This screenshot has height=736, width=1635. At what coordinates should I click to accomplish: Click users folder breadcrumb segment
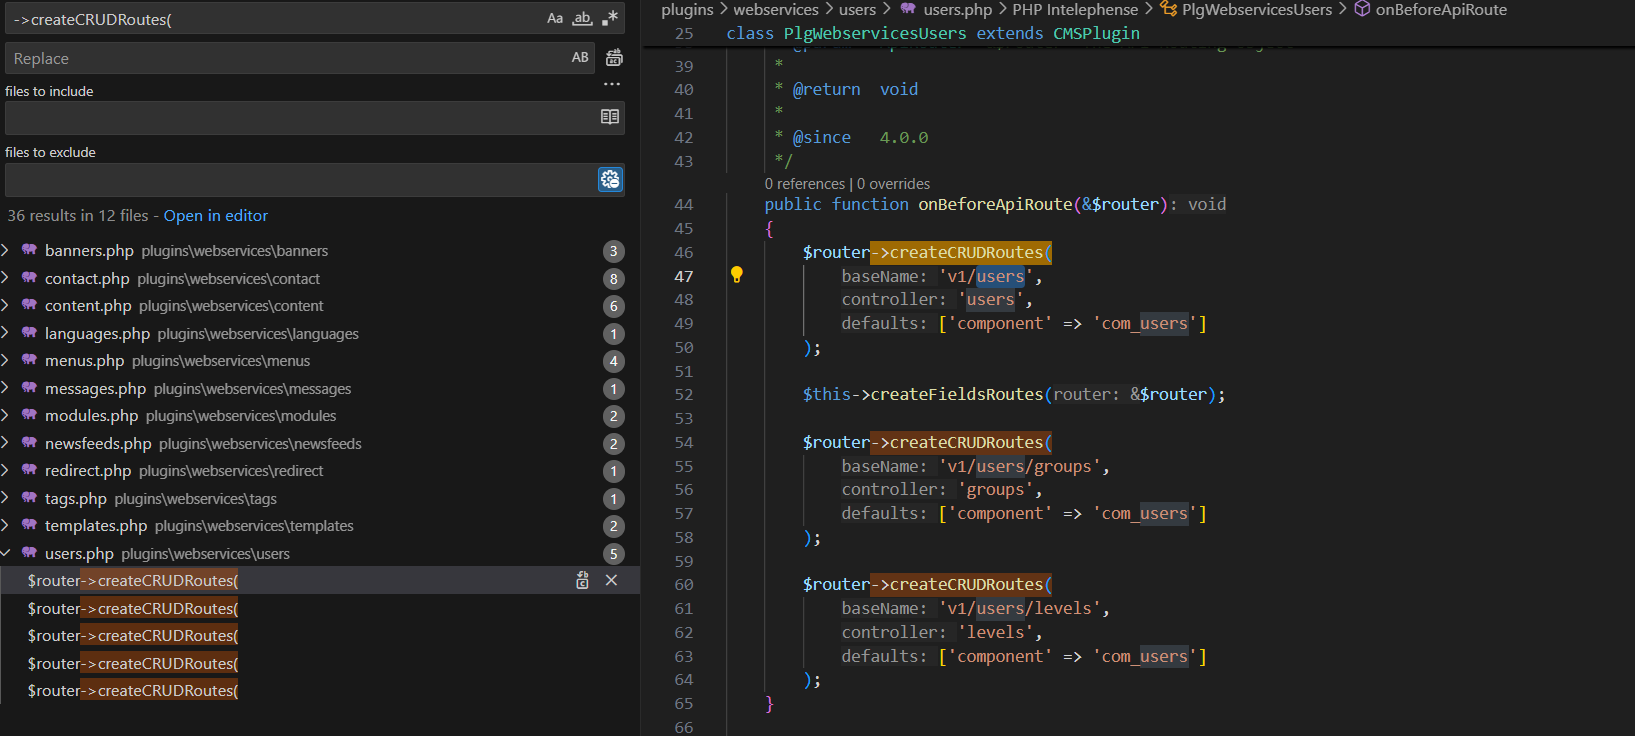point(857,9)
